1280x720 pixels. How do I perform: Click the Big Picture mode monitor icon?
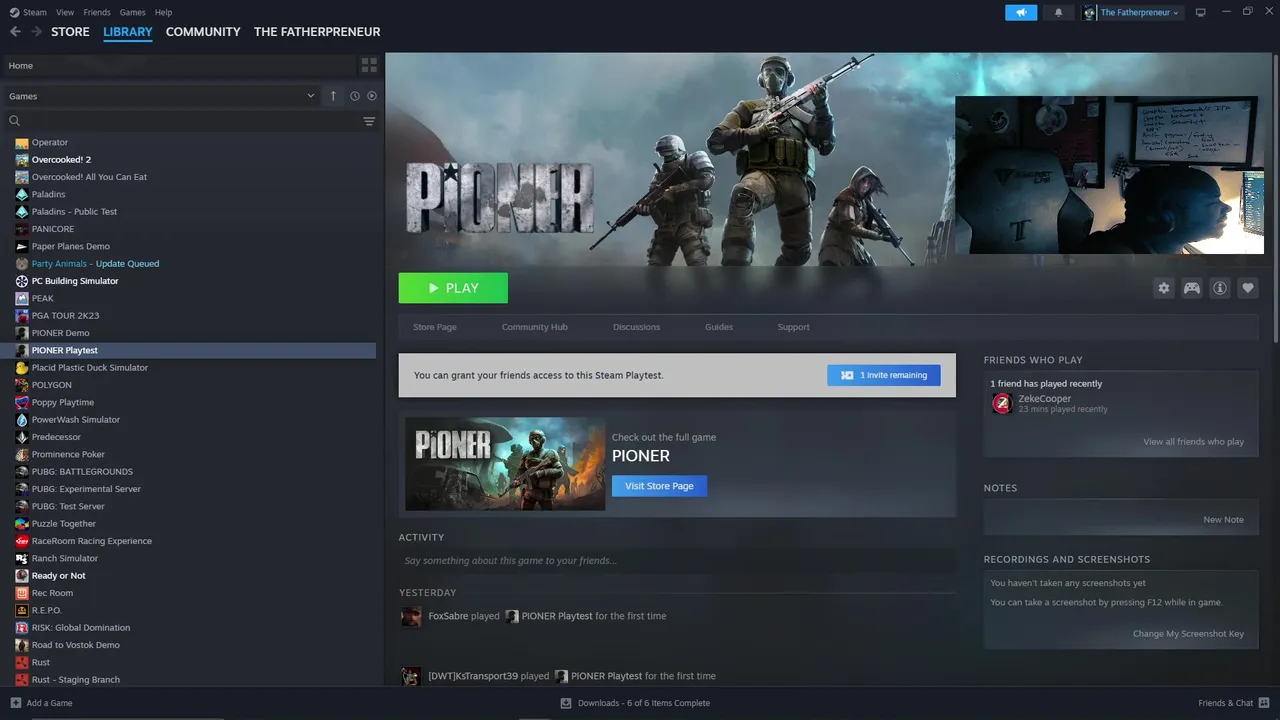[1201, 13]
